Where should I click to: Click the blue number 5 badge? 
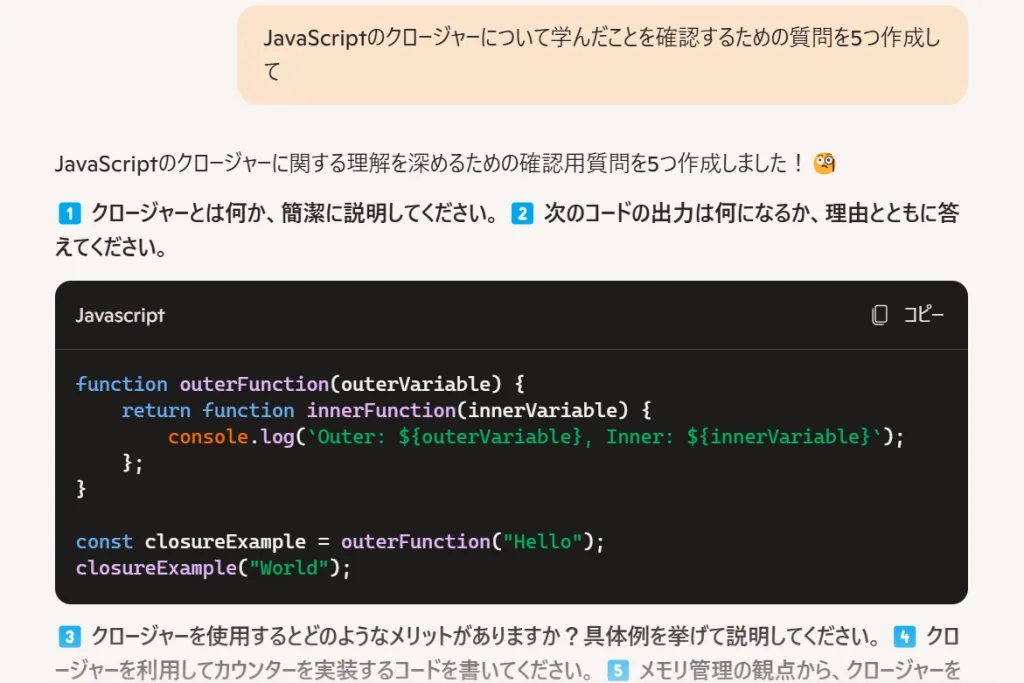tap(618, 670)
